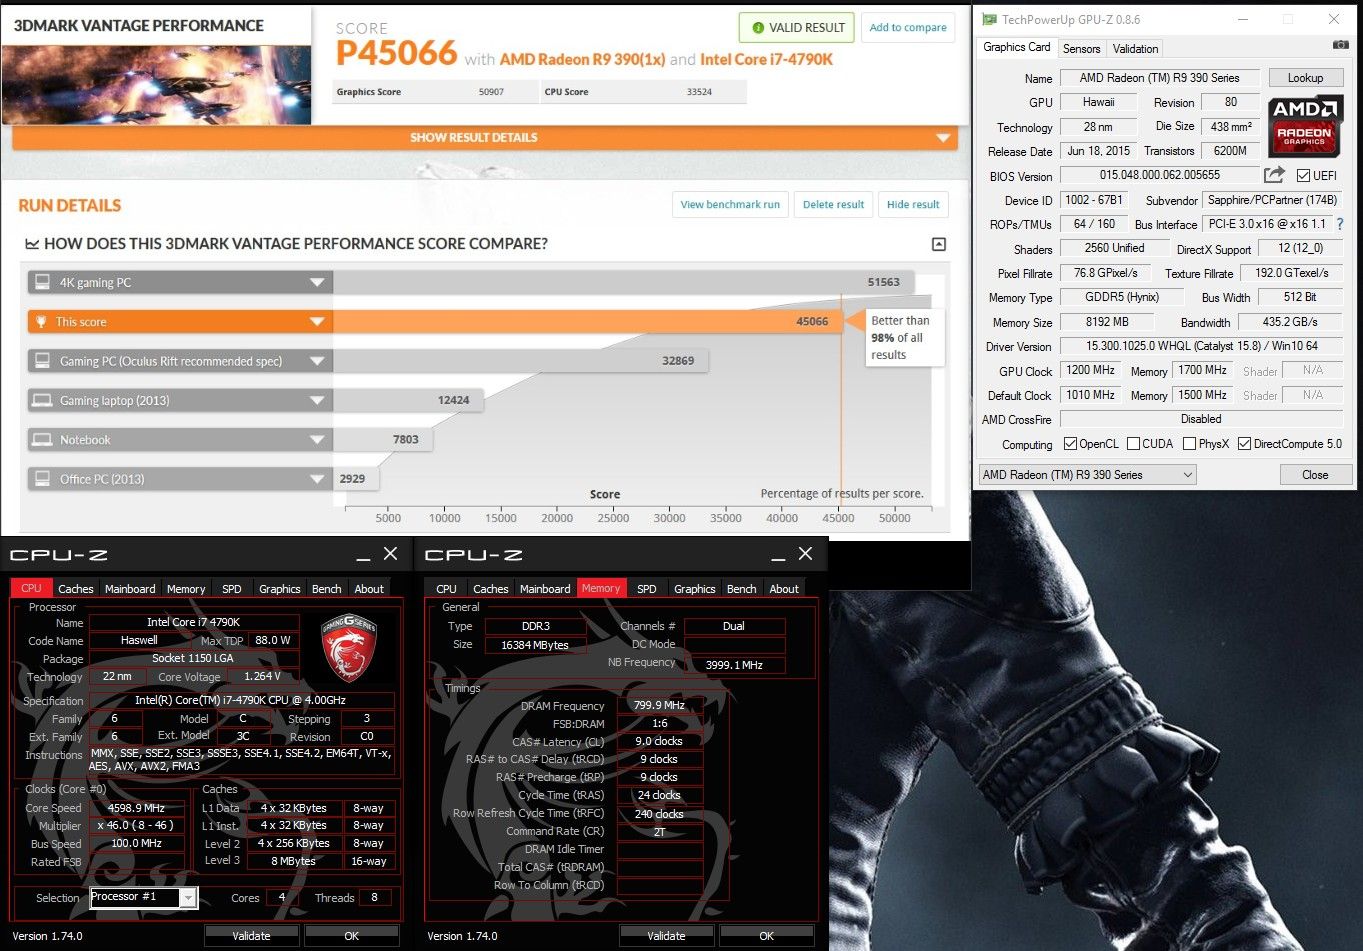
Task: Expand the Notebook dropdown arrow
Action: tap(317, 440)
